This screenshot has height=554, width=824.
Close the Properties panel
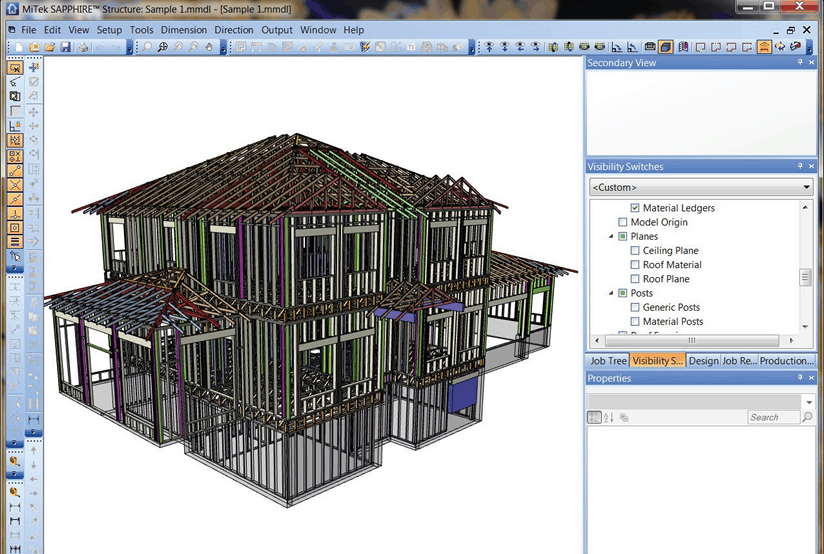(x=811, y=377)
